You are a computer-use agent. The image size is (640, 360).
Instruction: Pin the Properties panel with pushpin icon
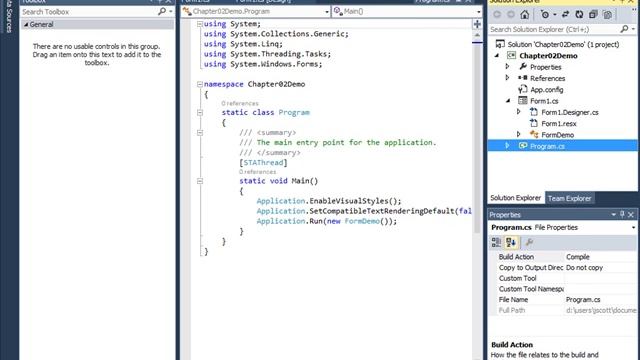point(622,214)
